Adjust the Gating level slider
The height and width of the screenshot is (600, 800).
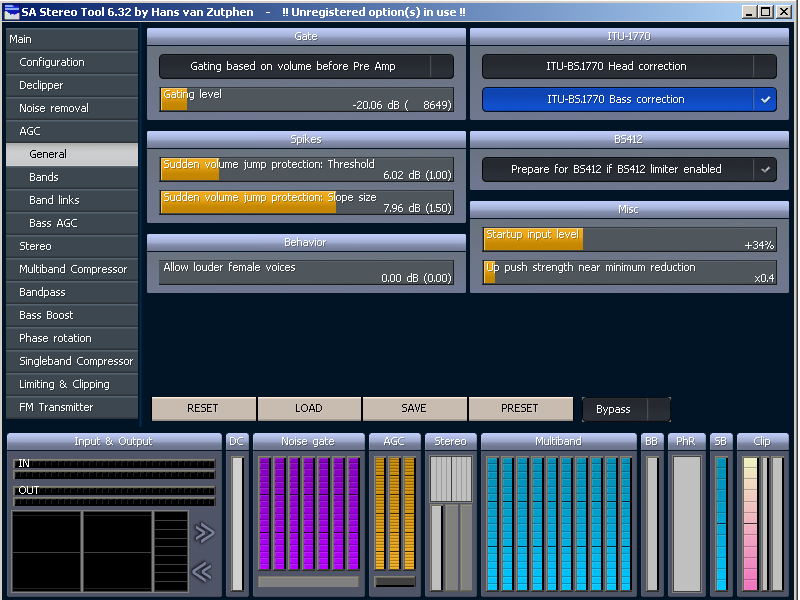click(x=306, y=99)
